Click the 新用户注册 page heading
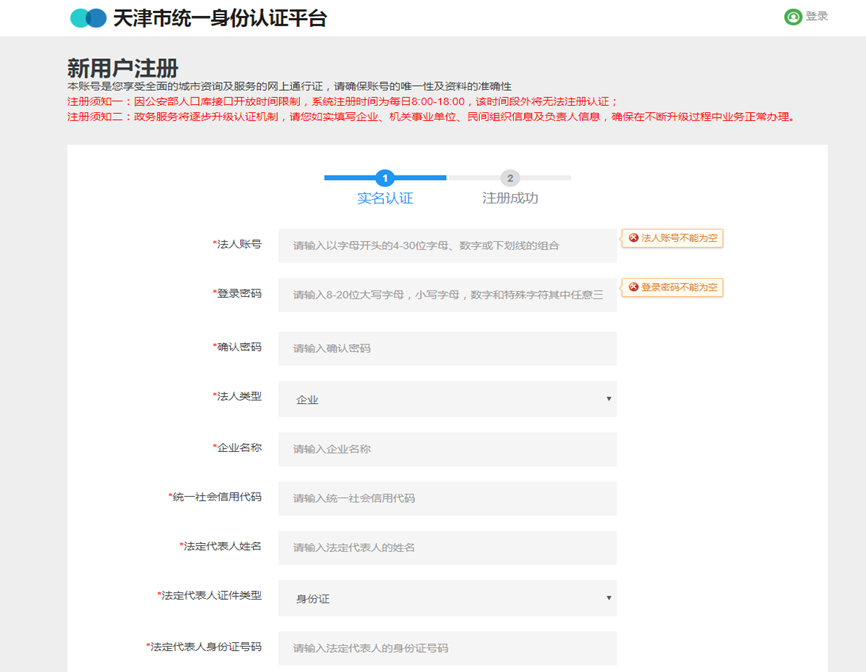Viewport: 866px width, 672px height. click(122, 65)
